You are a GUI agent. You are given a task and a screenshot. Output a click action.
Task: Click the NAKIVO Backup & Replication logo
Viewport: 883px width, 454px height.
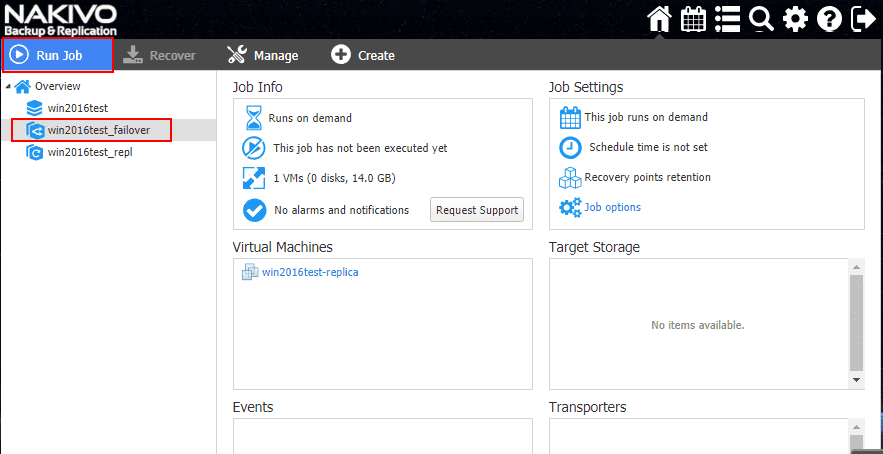(x=60, y=20)
